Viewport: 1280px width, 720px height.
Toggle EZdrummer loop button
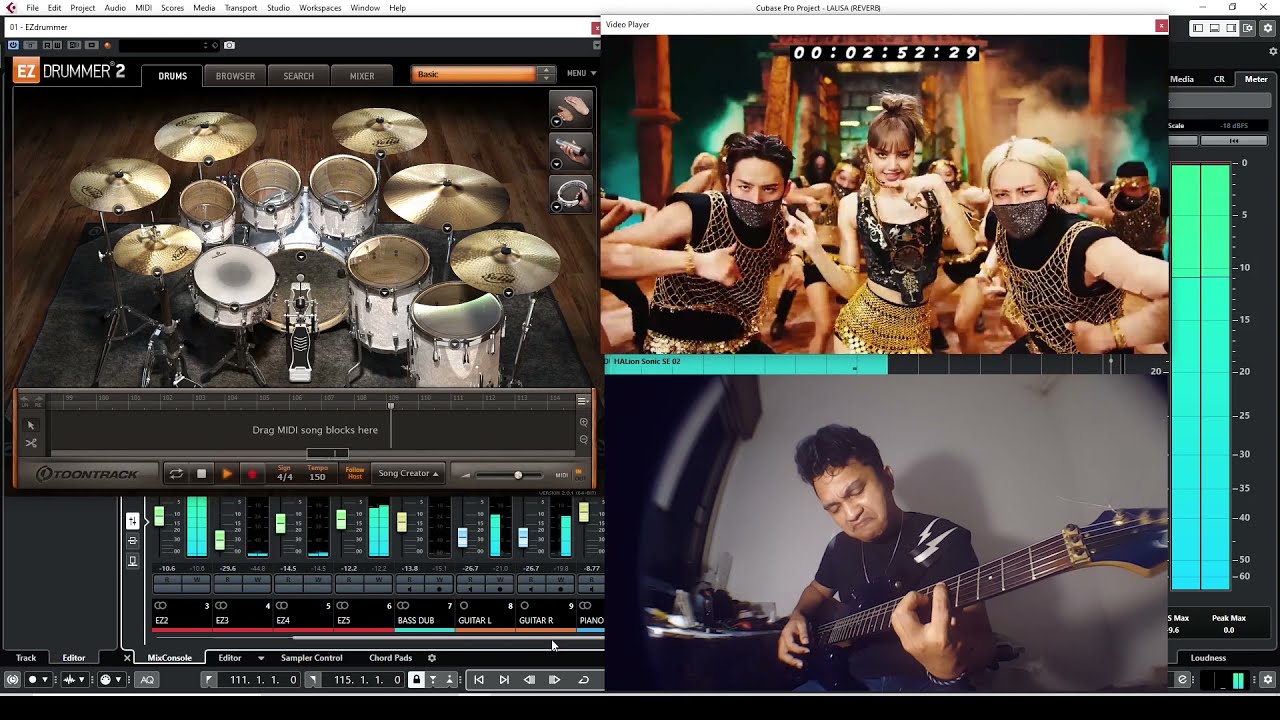pos(176,474)
